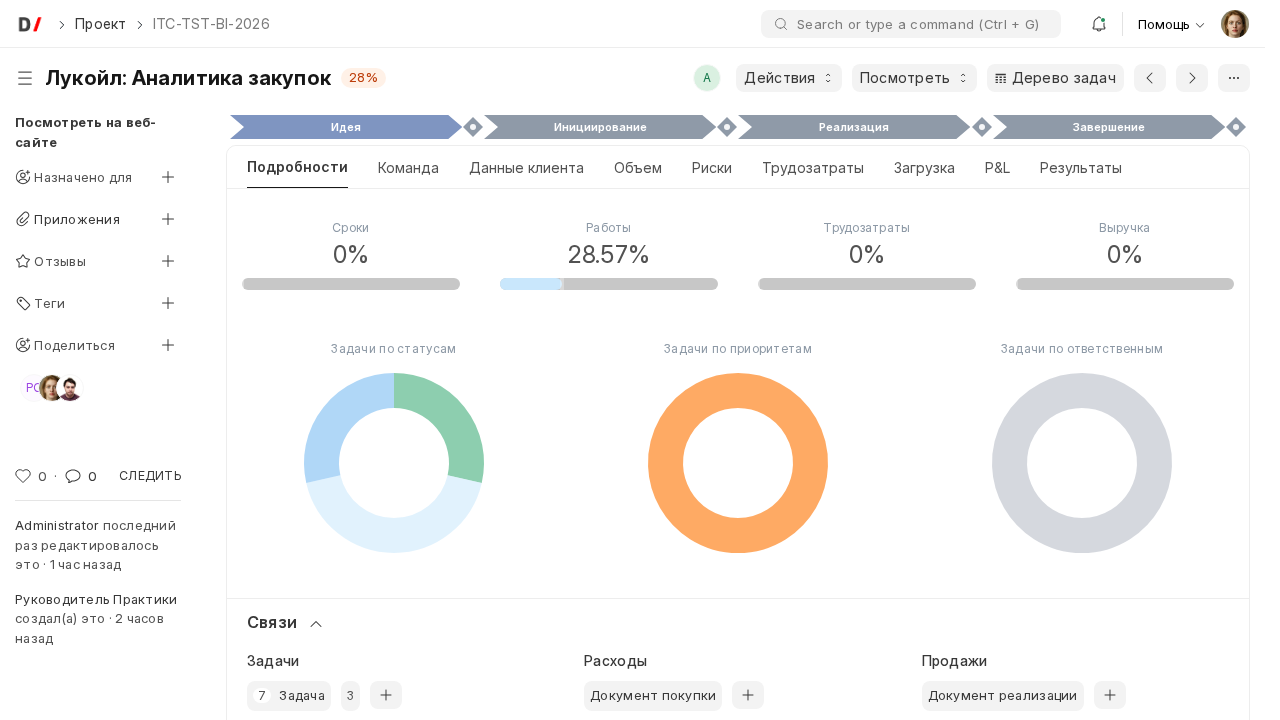Screen dimensions: 1280x720
Task: Click the Посмотреть на веб-сайте link
Action: point(85,132)
